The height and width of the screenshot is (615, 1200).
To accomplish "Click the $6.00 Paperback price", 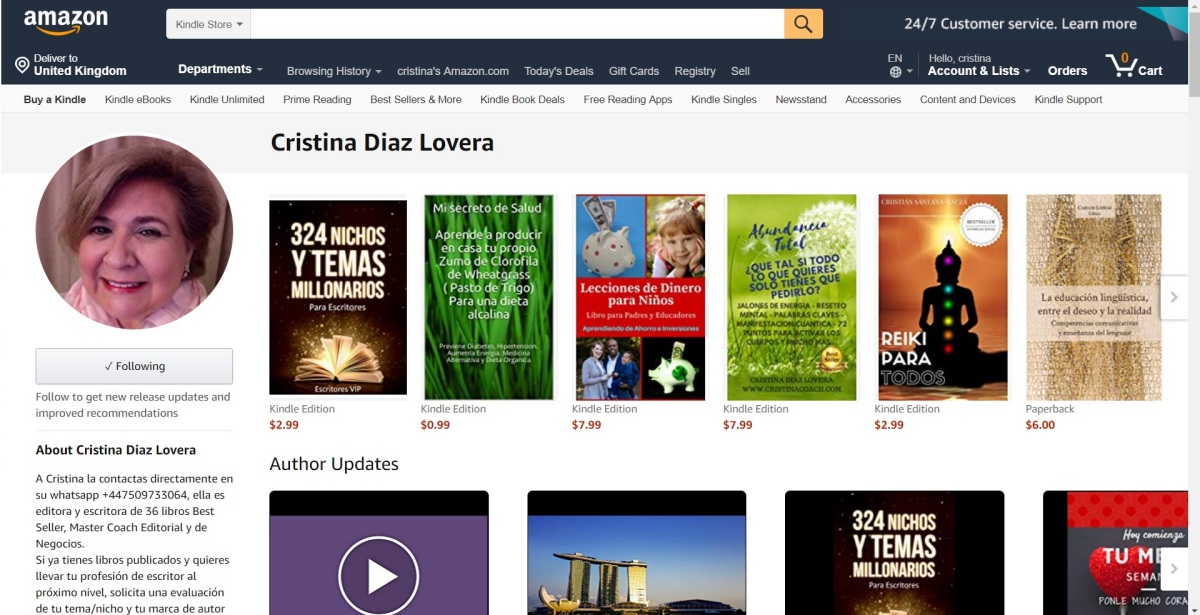I will (x=1040, y=425).
